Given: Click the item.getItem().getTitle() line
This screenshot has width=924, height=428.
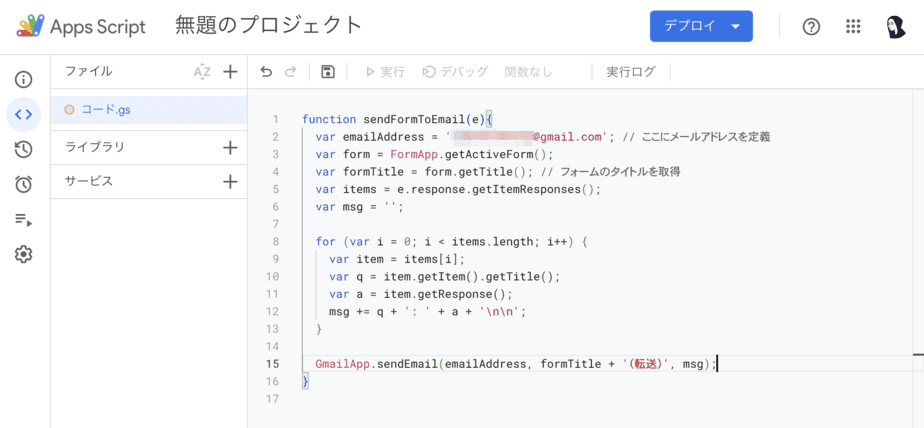Looking at the screenshot, I should [444, 276].
